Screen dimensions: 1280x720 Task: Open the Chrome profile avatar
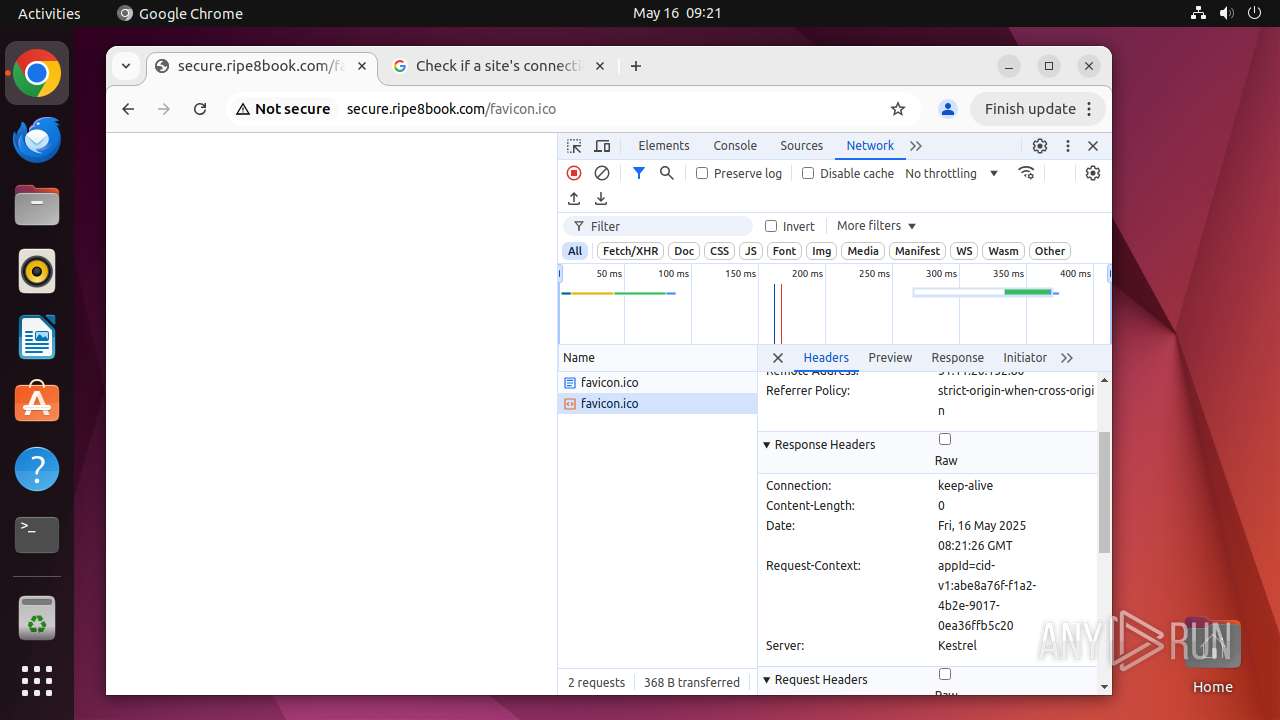pyautogui.click(x=948, y=109)
